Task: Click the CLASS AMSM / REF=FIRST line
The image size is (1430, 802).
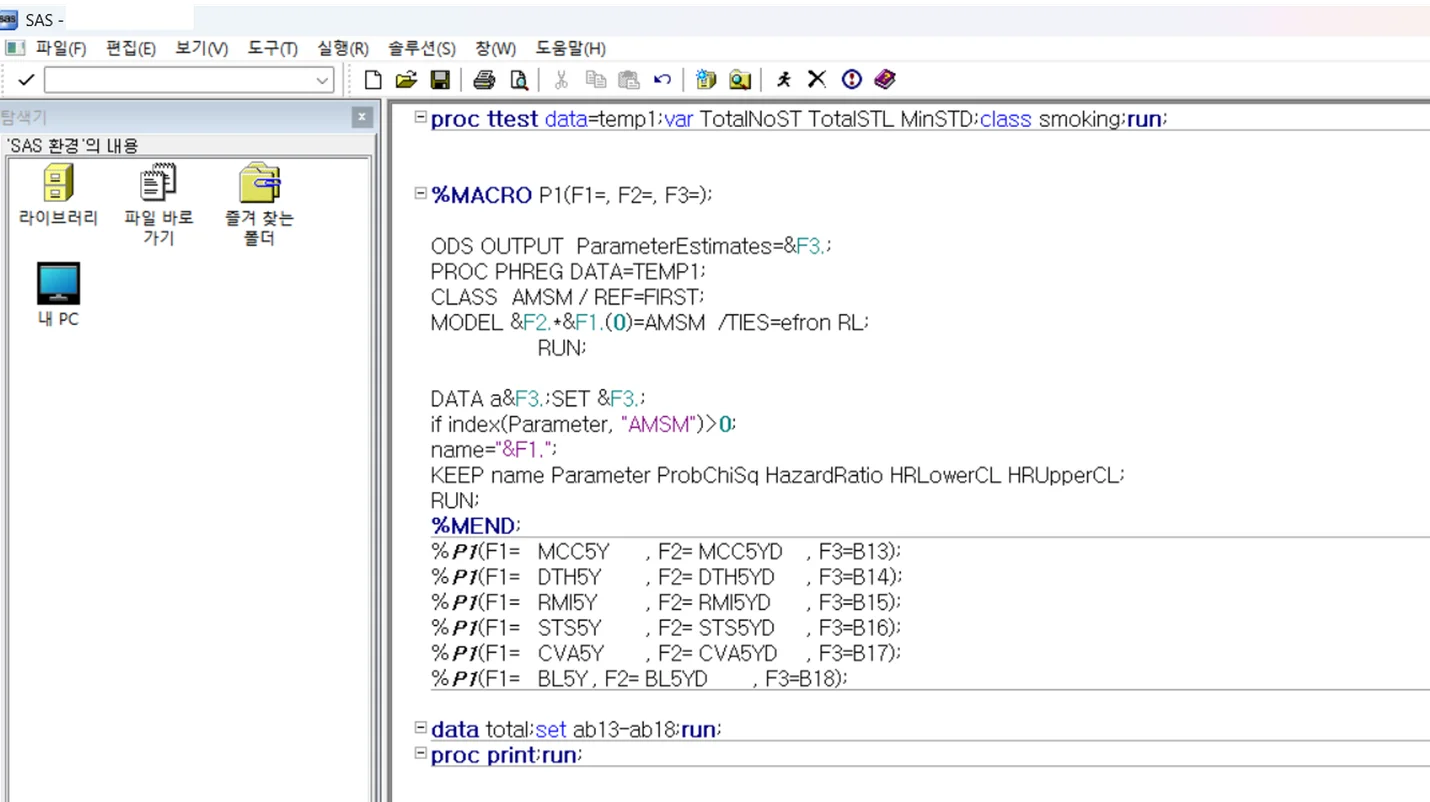Action: point(567,297)
